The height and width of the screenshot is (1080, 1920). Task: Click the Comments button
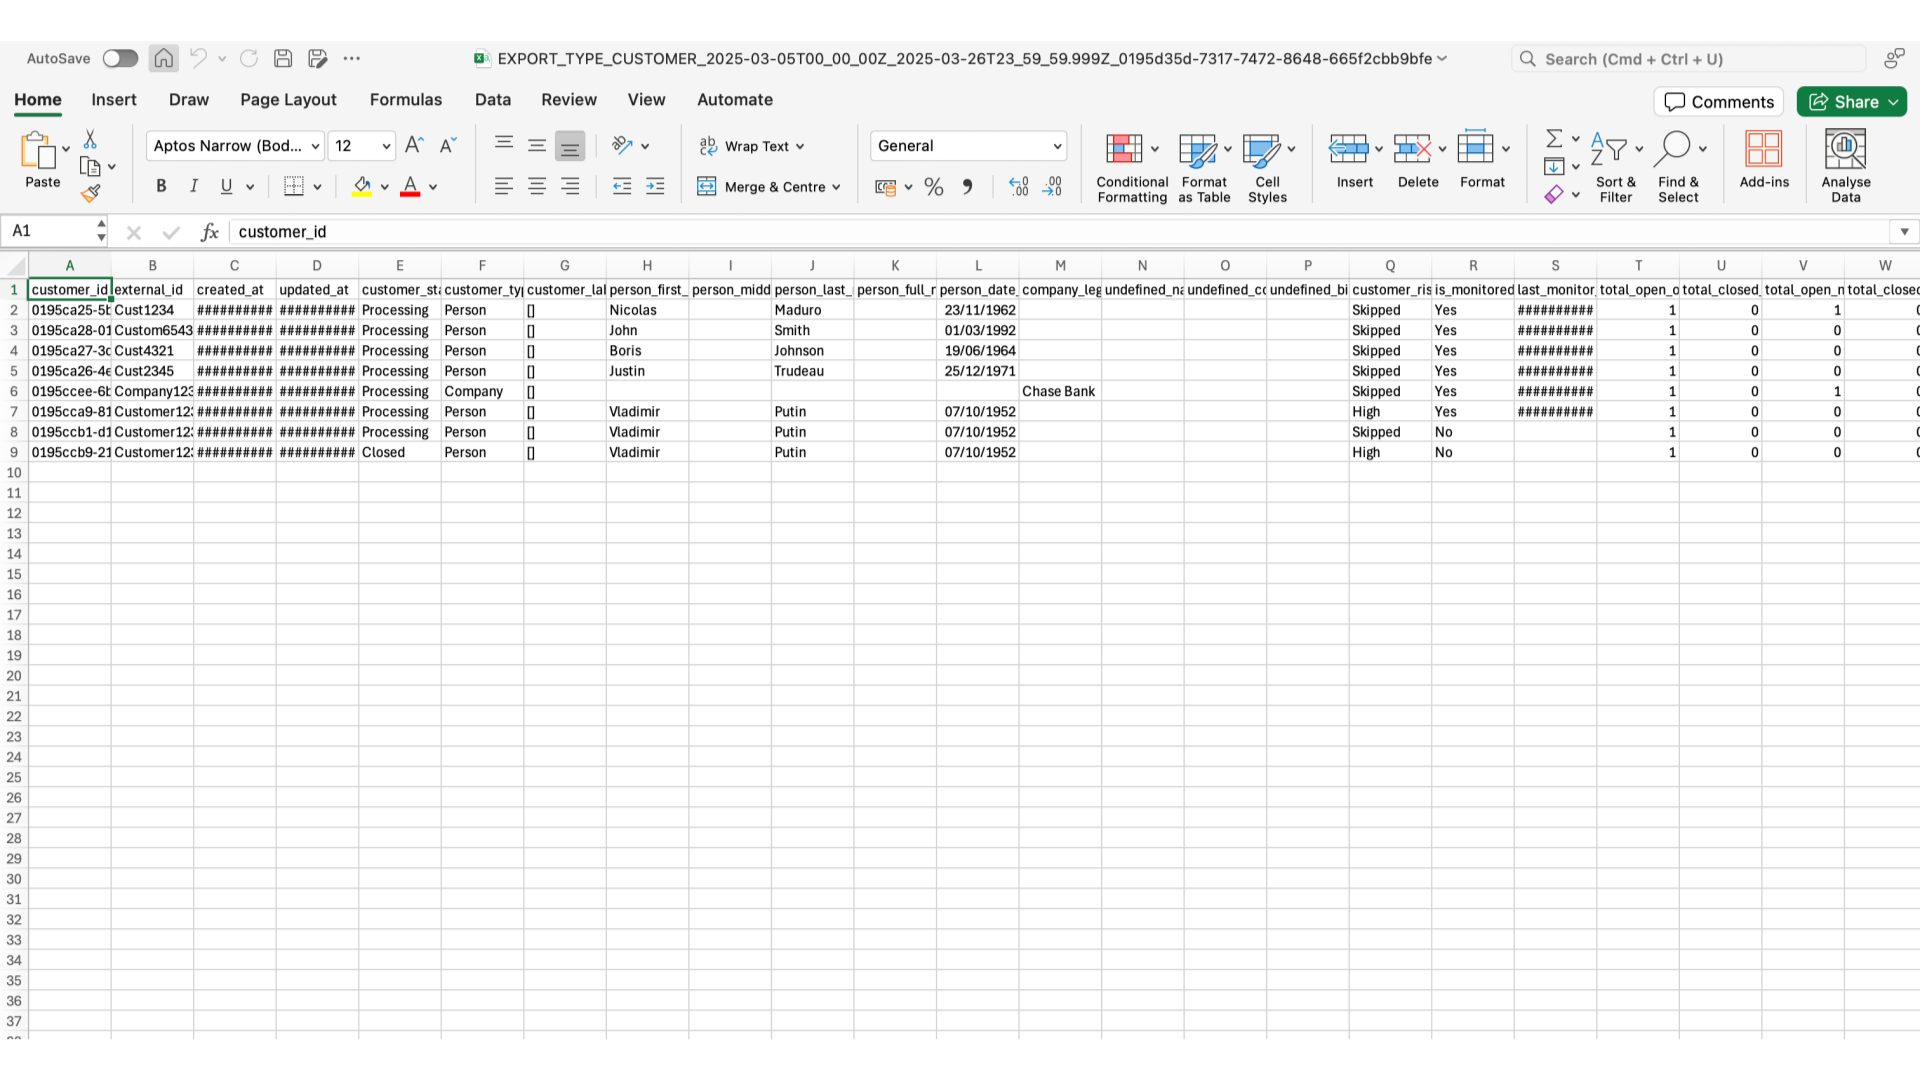1717,101
